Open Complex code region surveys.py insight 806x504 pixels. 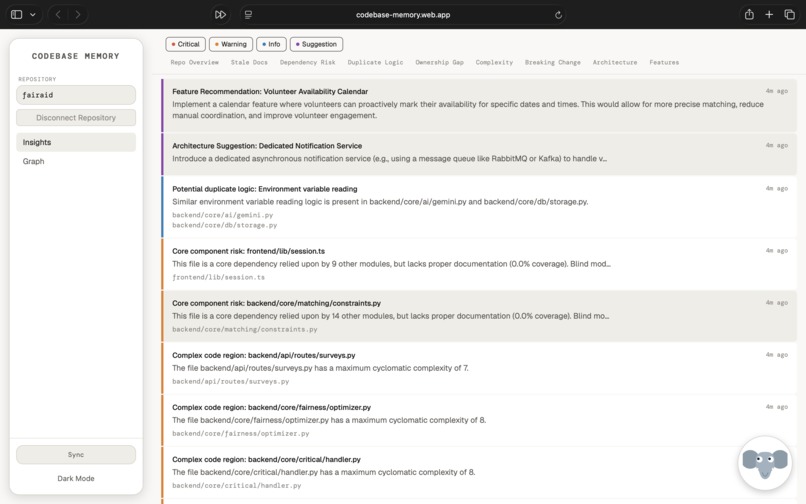(479, 368)
